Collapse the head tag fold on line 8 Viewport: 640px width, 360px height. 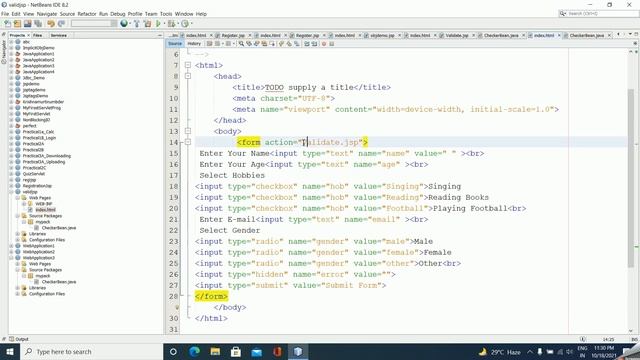188,76
